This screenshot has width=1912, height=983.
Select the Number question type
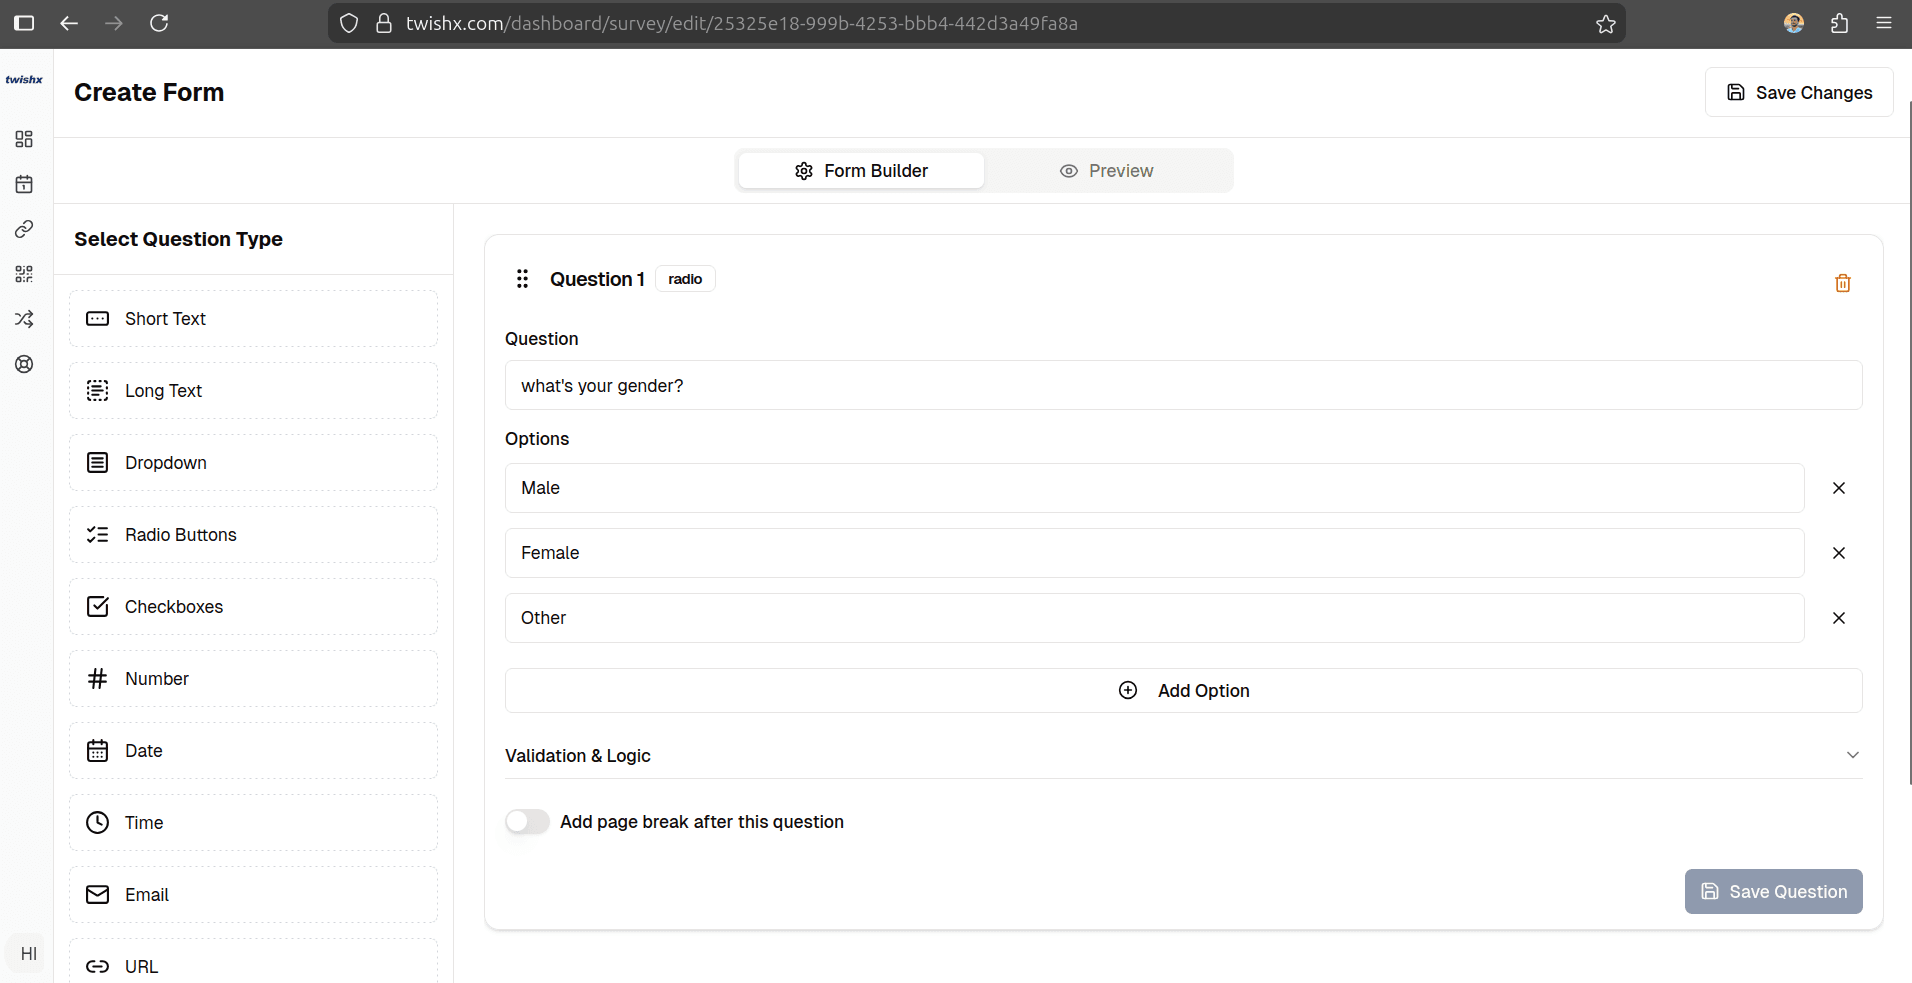click(x=253, y=679)
